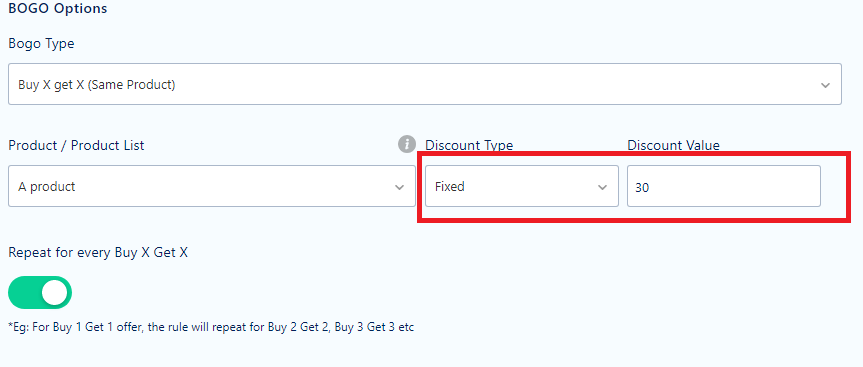Click the number 30 in Discount Value
Screen dimensions: 863x367
click(x=642, y=188)
